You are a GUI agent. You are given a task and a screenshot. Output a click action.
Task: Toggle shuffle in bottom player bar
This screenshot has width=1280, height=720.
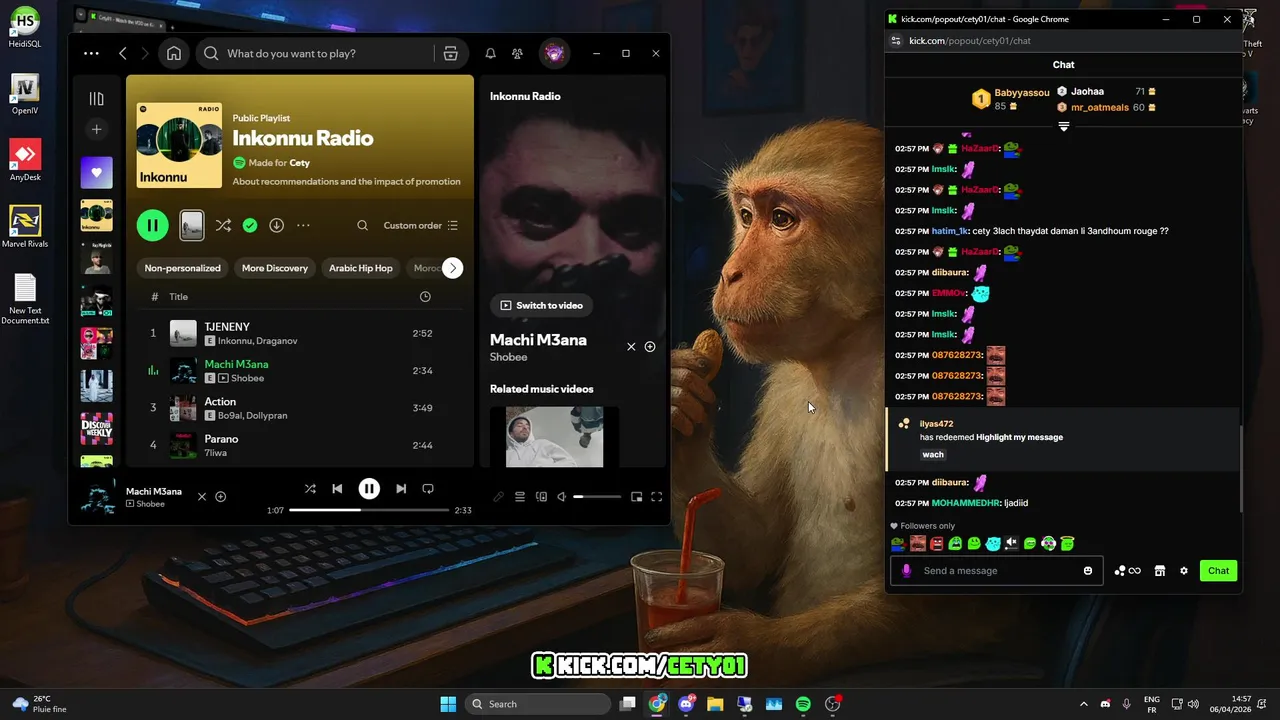point(310,489)
